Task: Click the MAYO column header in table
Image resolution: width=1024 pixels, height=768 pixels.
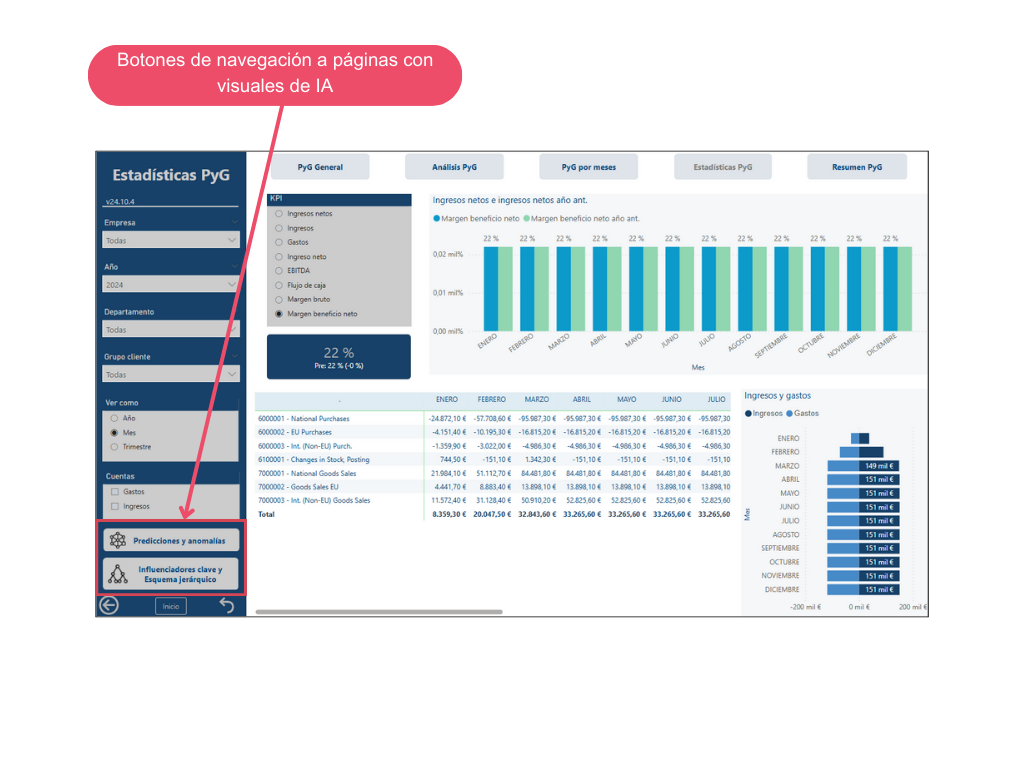Action: click(627, 399)
